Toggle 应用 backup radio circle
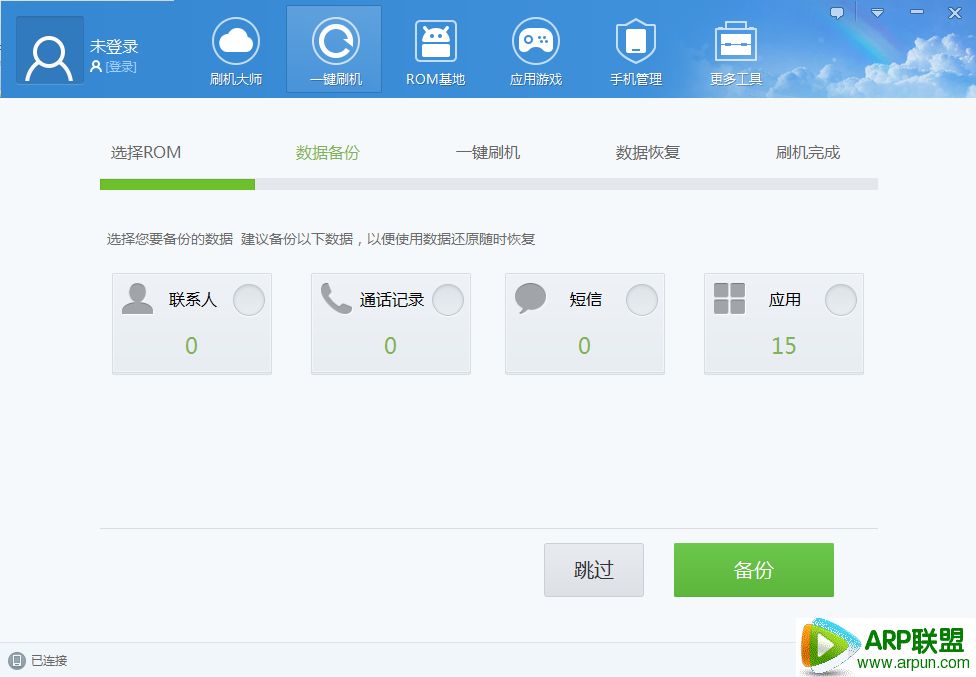This screenshot has width=976, height=677. [x=841, y=300]
